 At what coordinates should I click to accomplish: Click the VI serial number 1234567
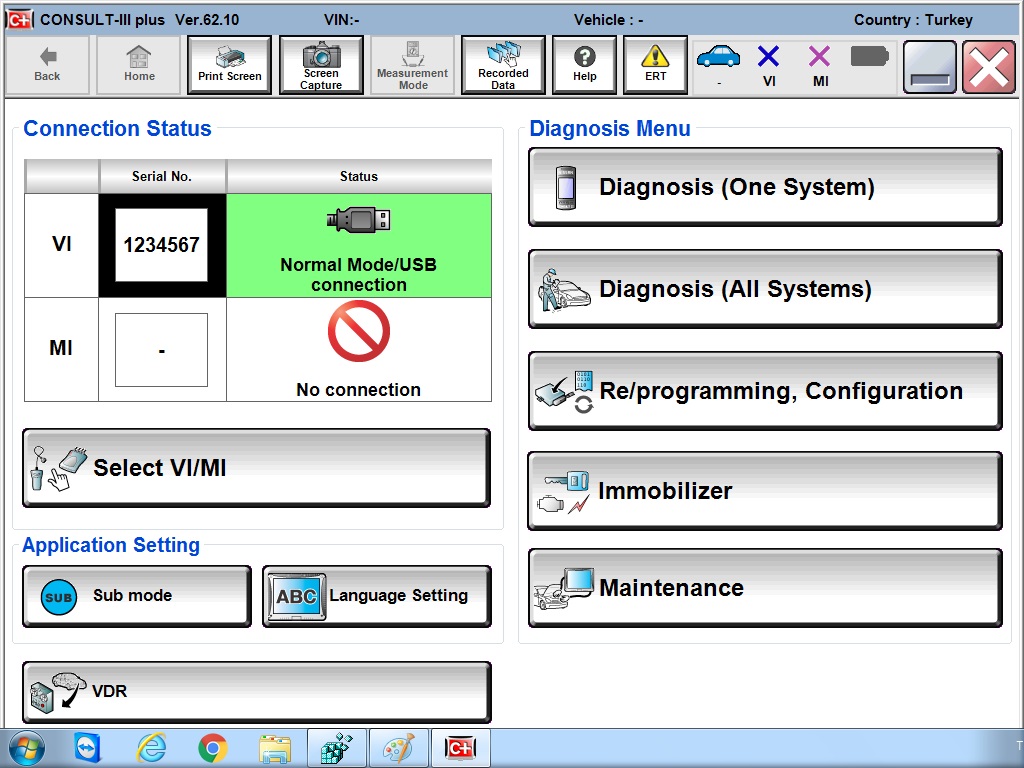[x=161, y=245]
